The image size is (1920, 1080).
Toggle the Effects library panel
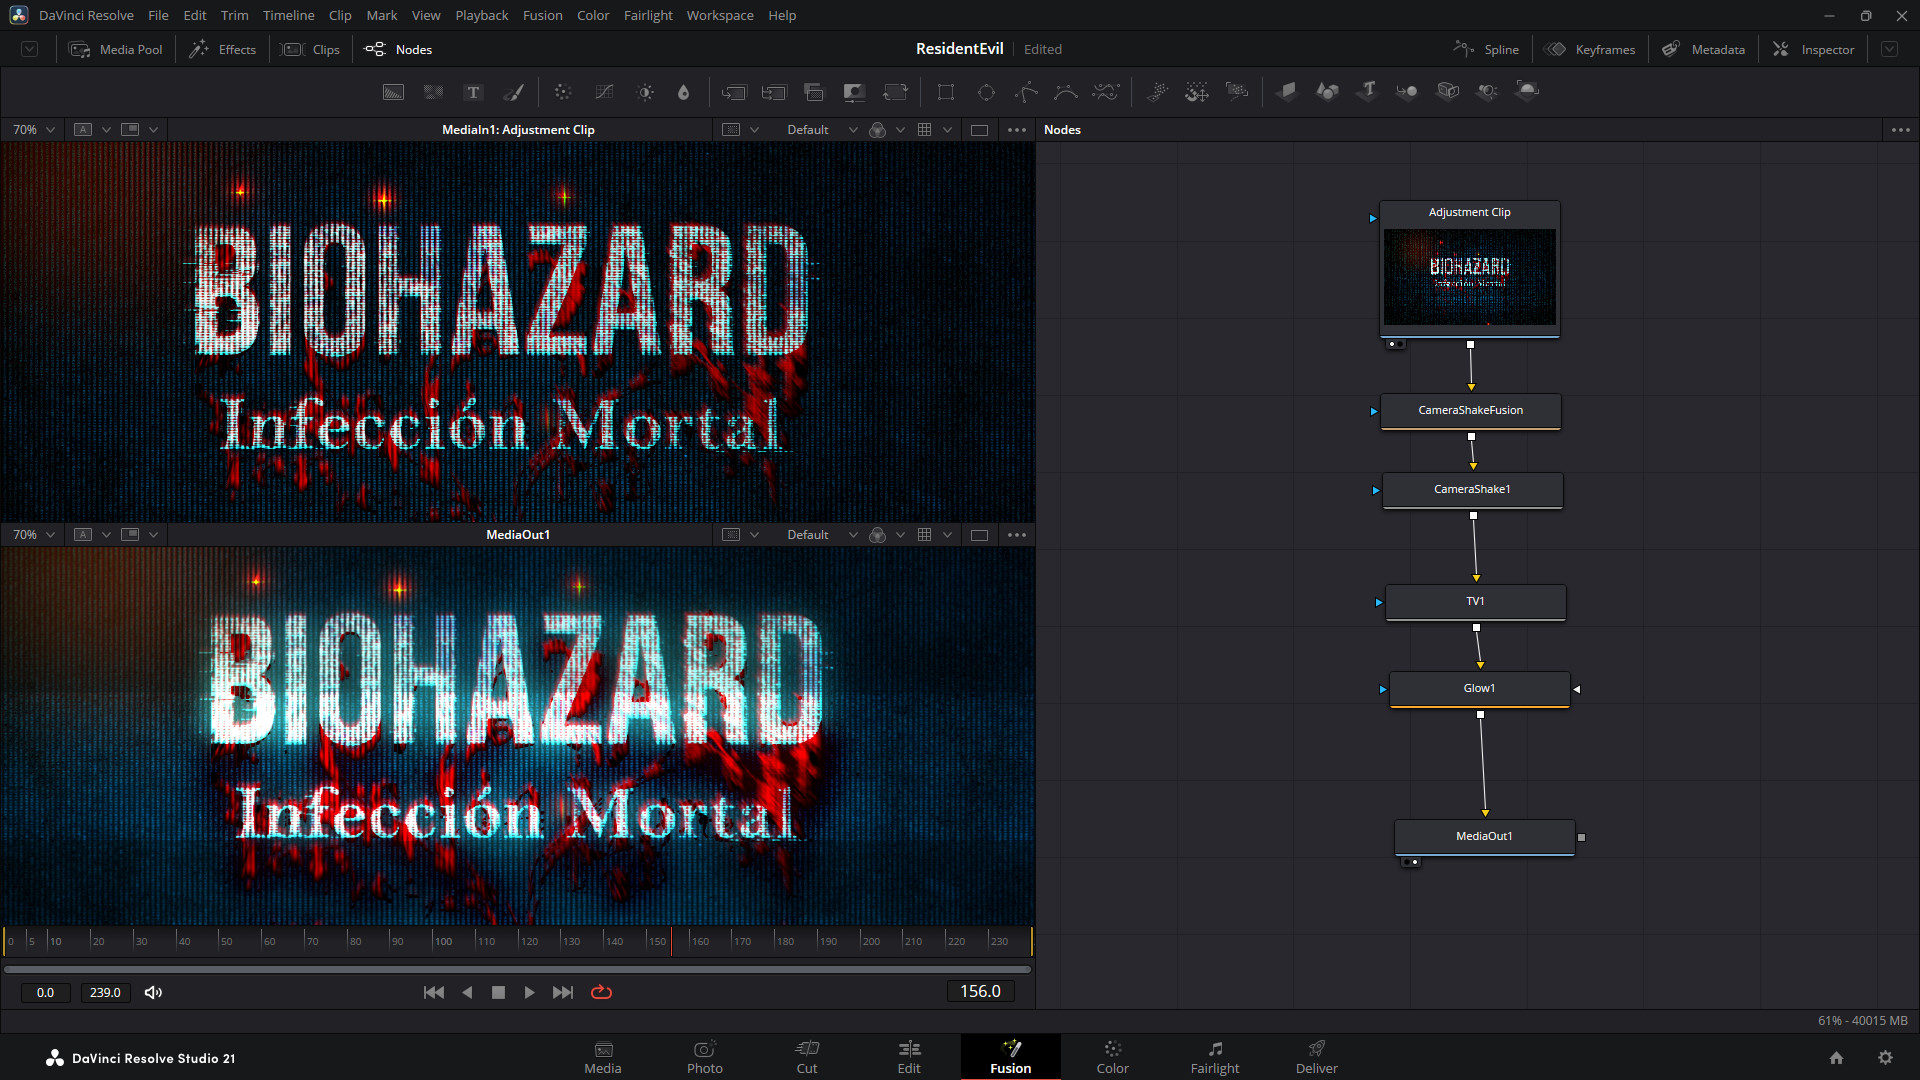coord(222,49)
